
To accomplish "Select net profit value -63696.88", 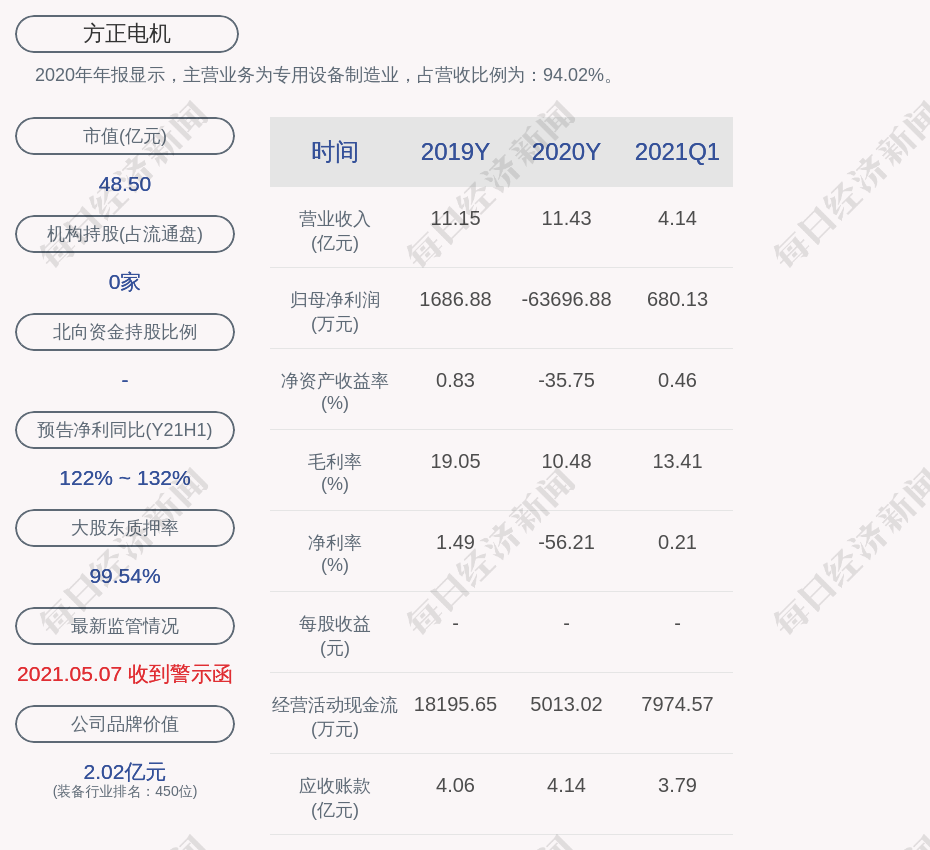I will (566, 299).
